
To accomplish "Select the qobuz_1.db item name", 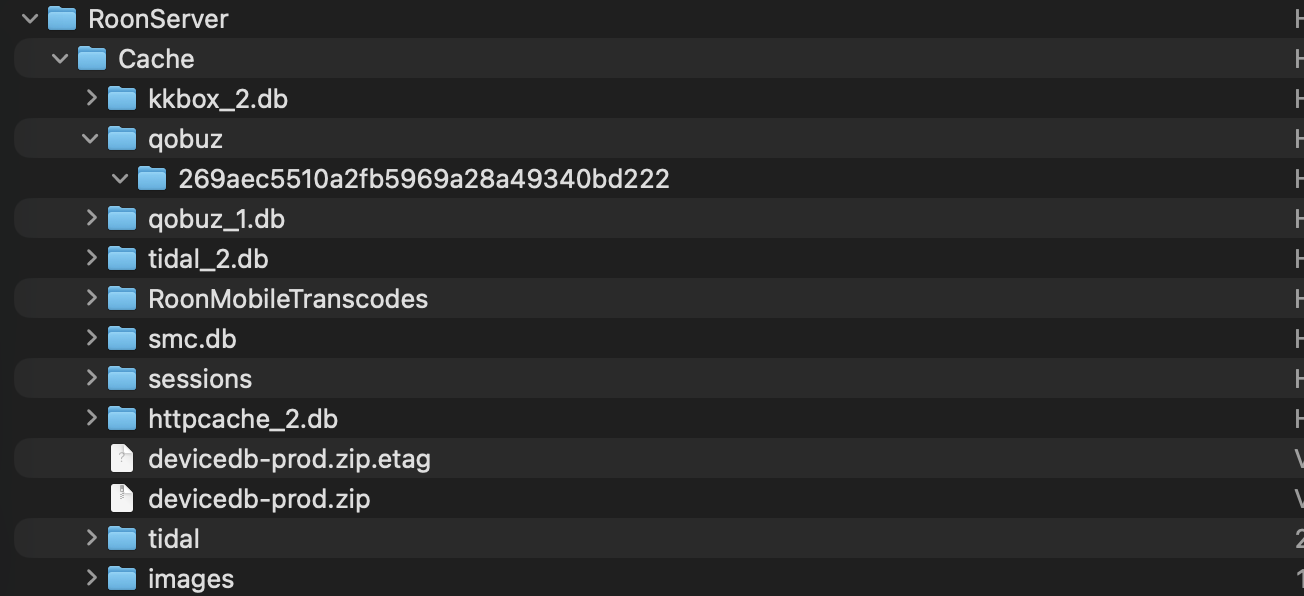I will (x=216, y=219).
